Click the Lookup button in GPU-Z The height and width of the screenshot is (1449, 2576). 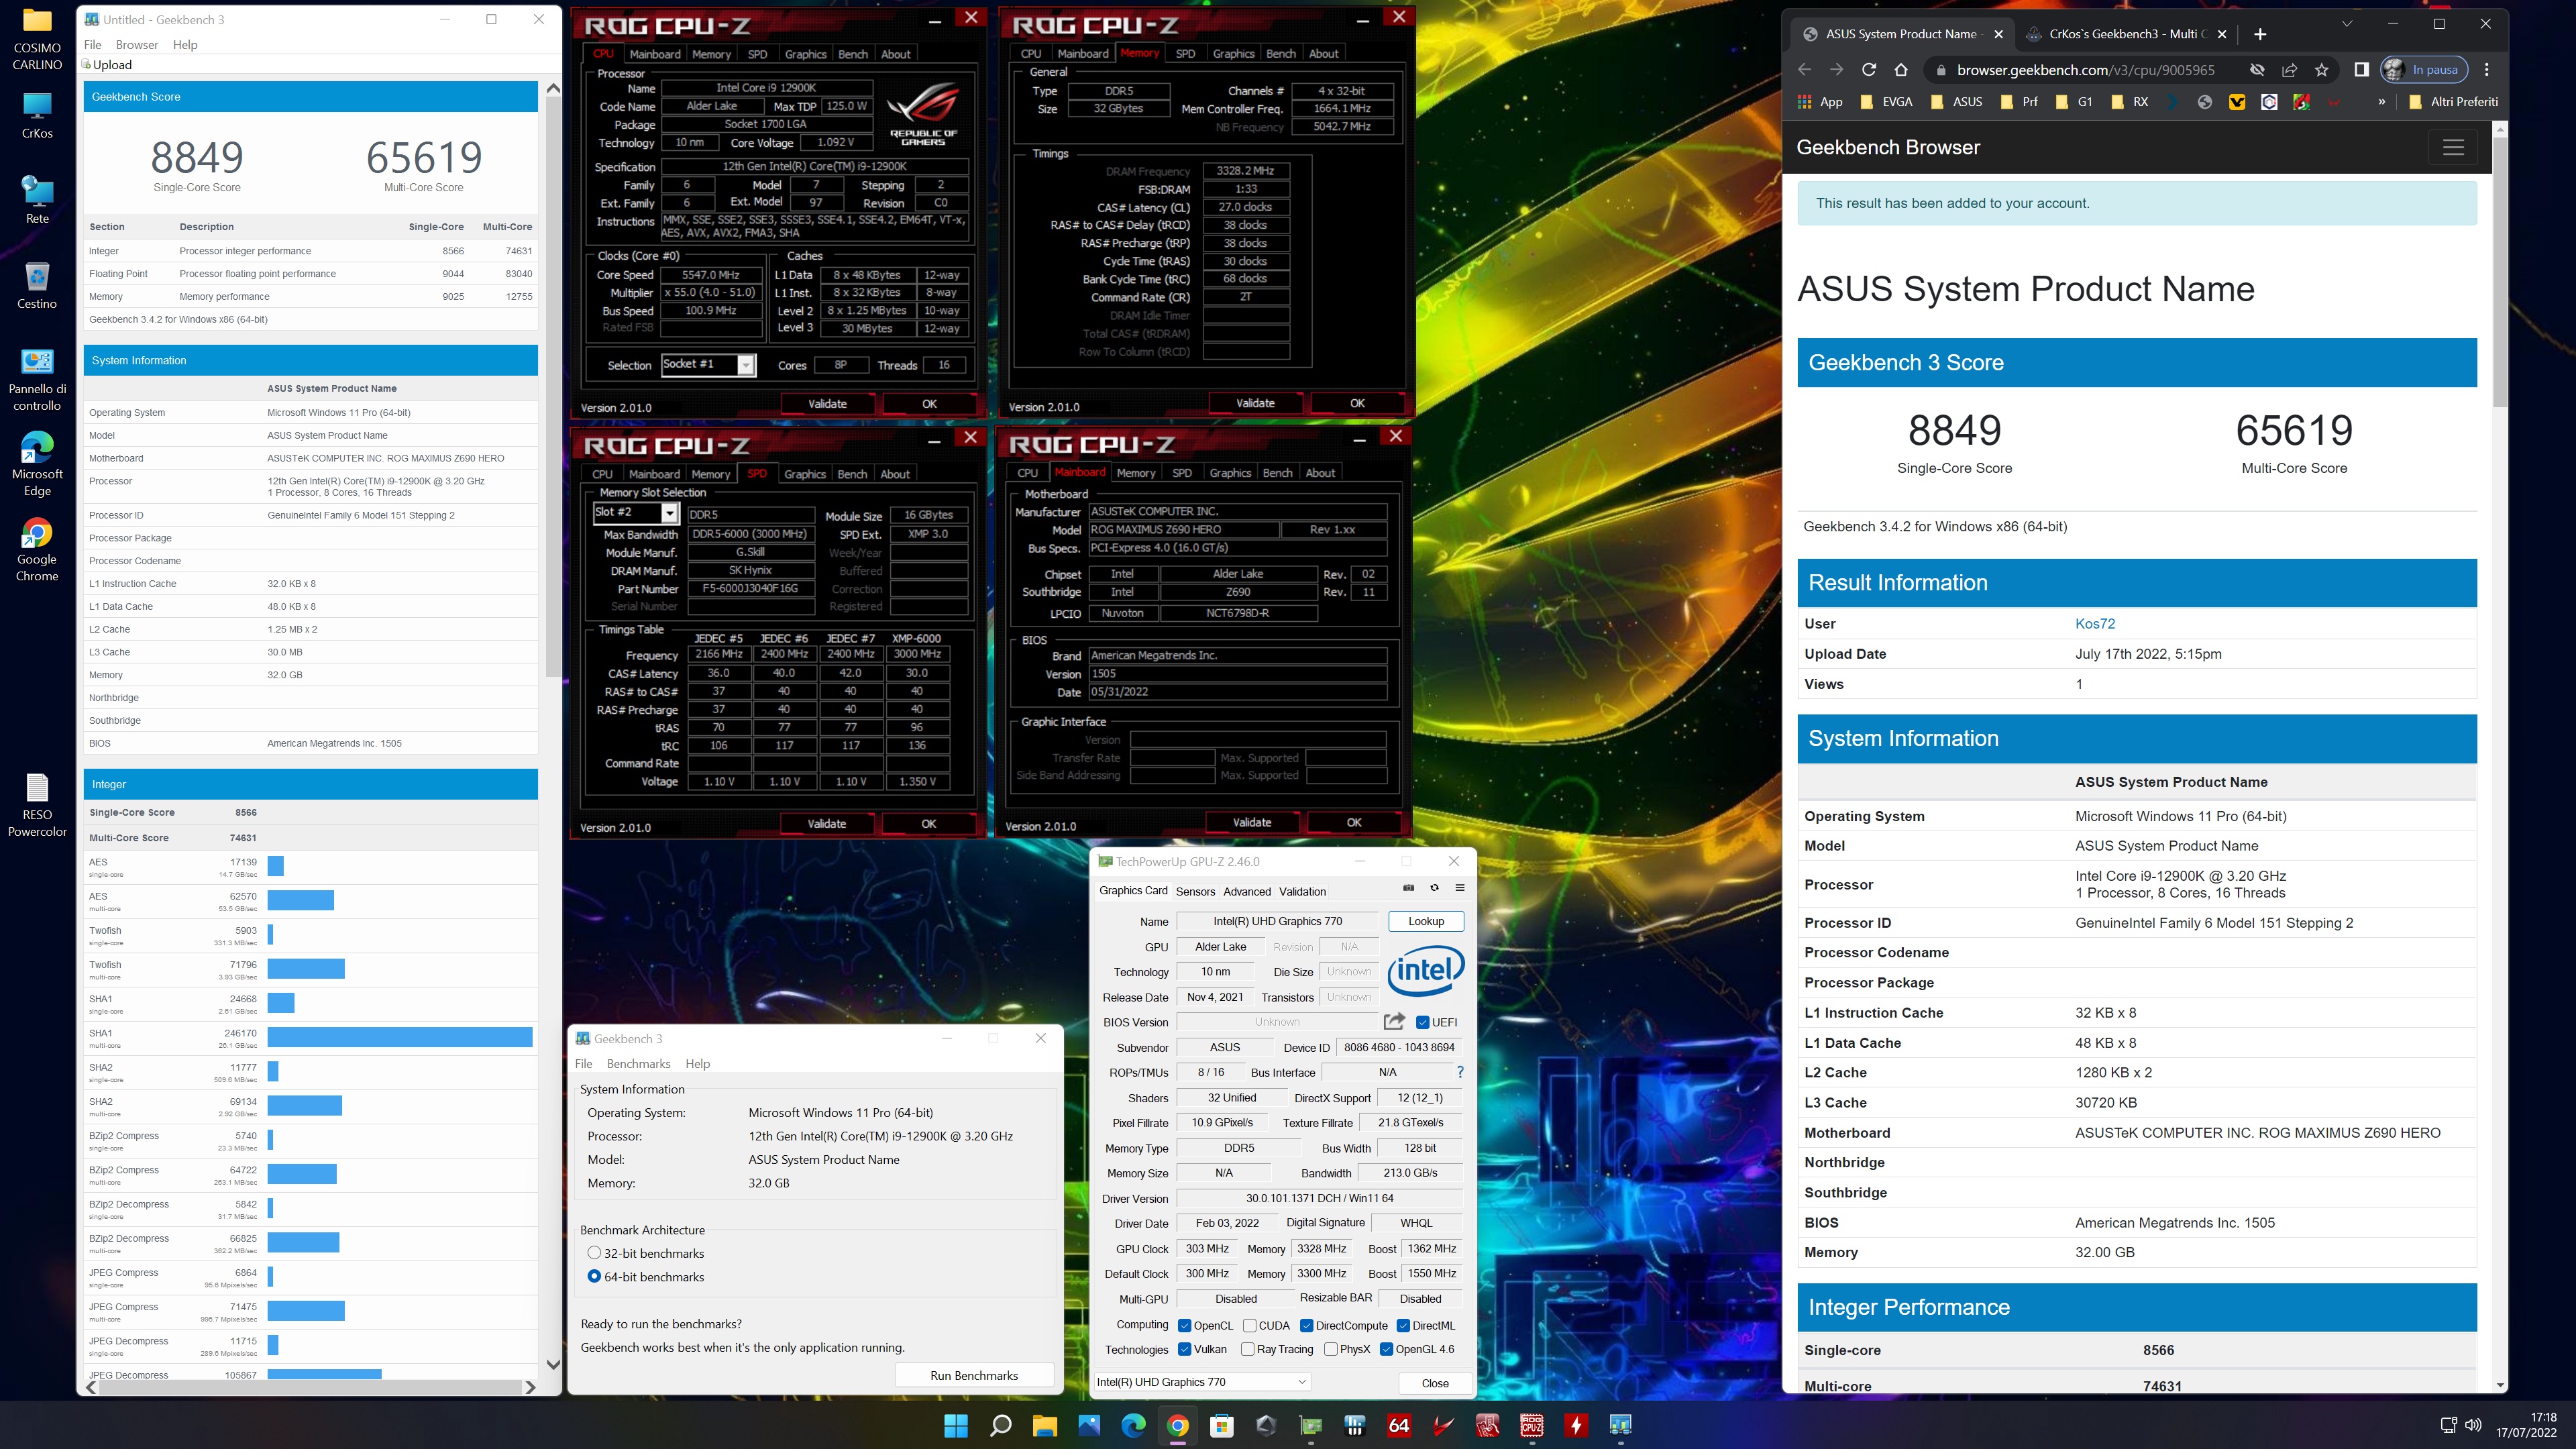[1426, 921]
